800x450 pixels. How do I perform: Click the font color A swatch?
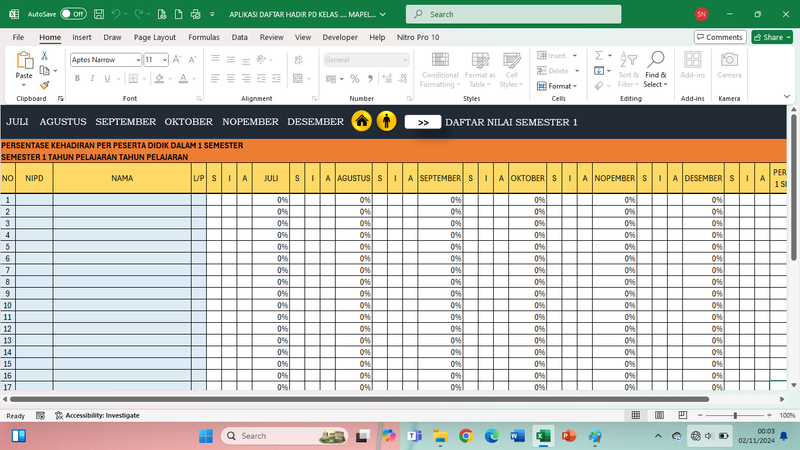click(183, 79)
